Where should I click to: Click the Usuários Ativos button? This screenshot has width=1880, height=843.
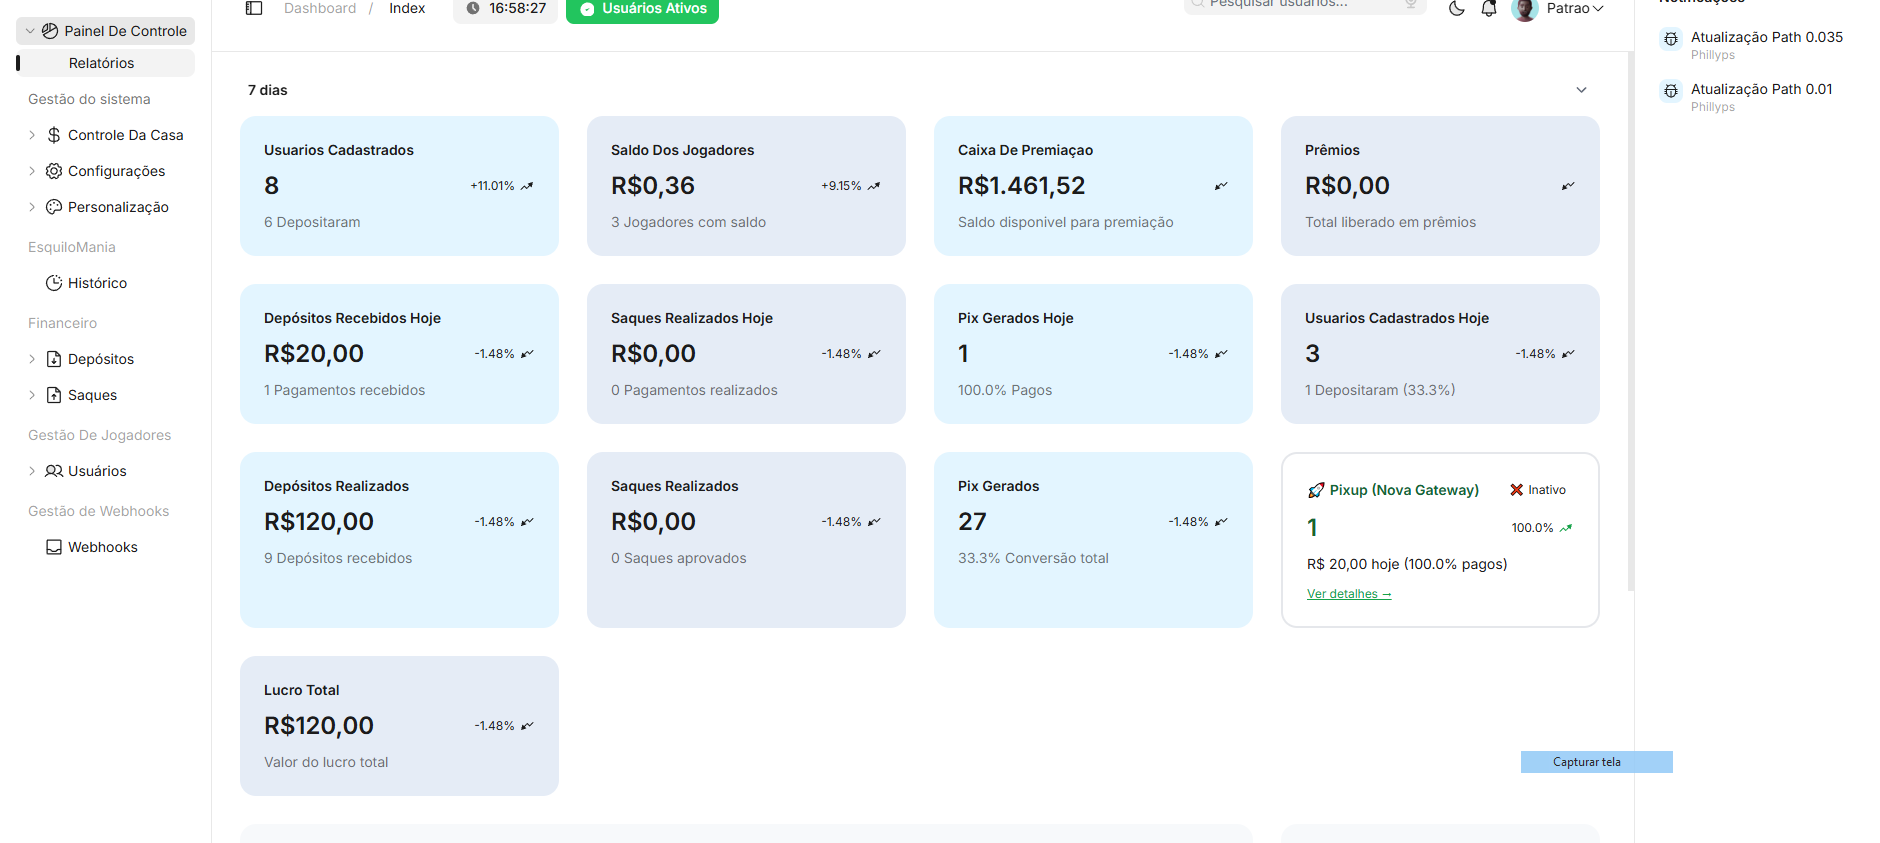point(642,9)
